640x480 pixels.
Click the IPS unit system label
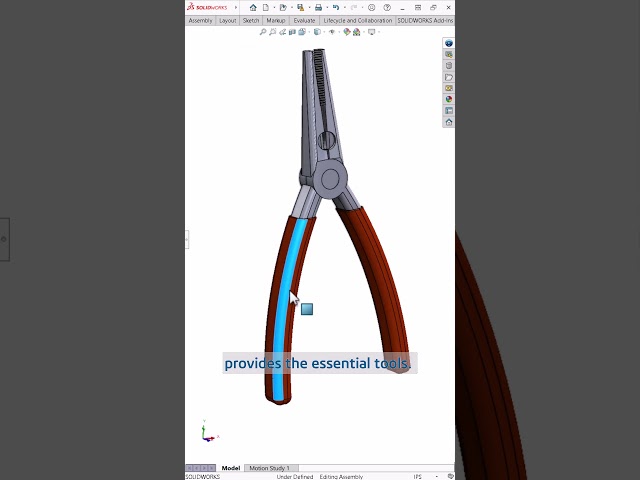pos(418,477)
